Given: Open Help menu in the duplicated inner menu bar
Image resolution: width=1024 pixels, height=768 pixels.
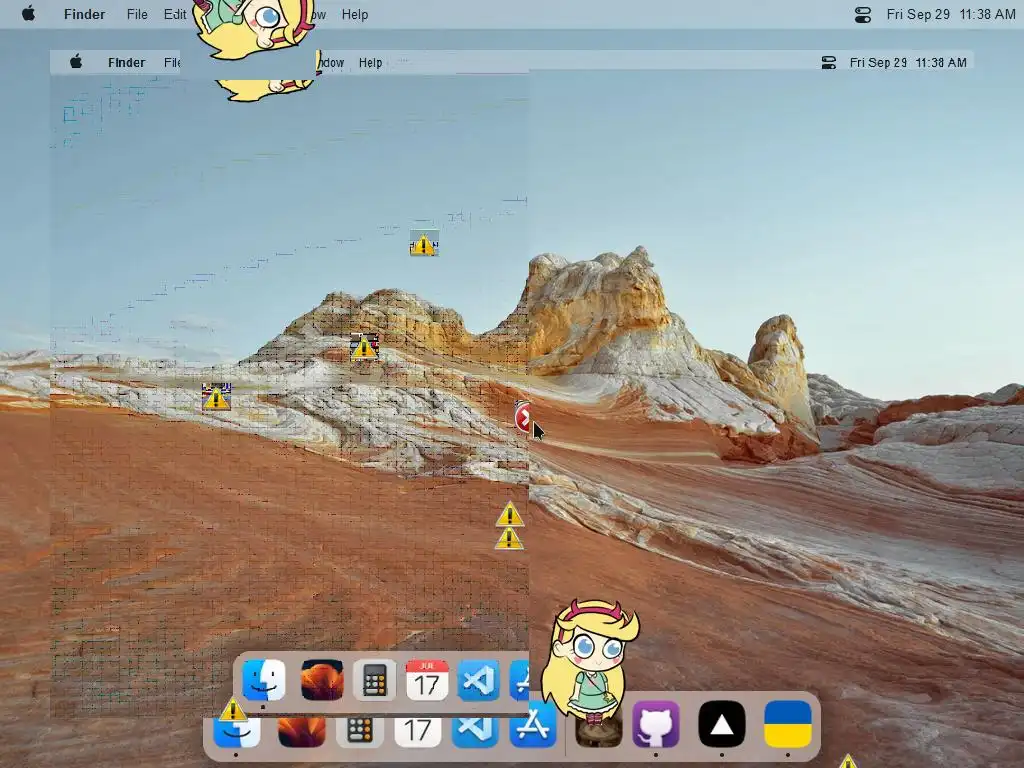Looking at the screenshot, I should click(370, 63).
